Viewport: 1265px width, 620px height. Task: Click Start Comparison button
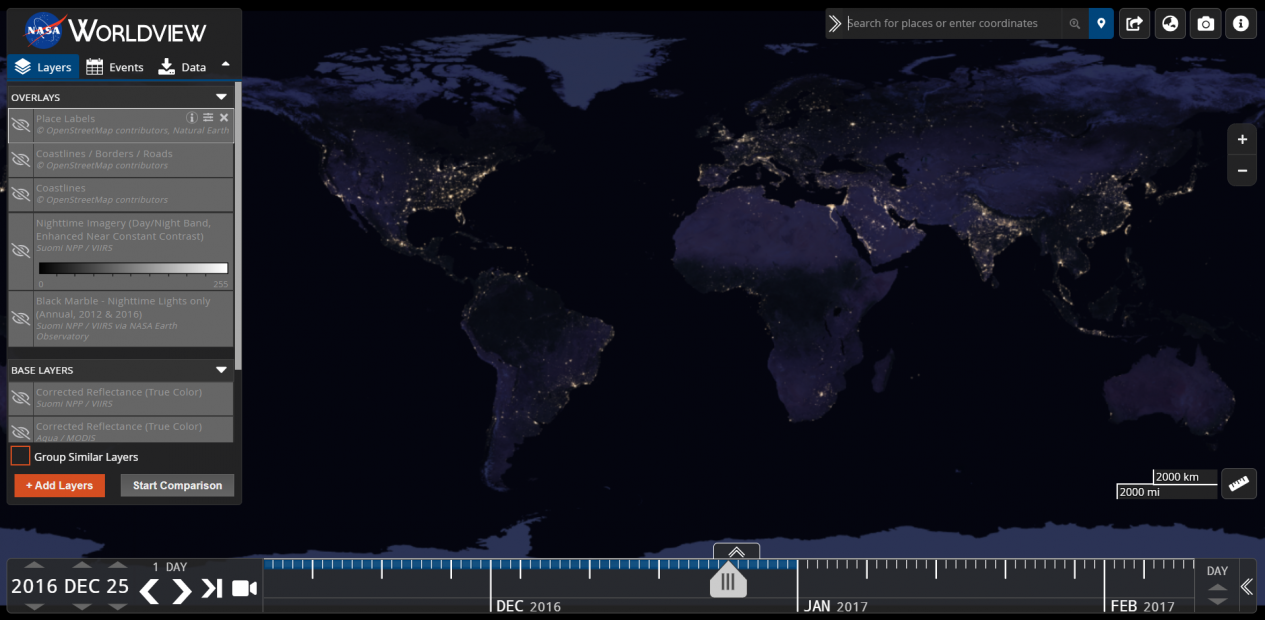(x=177, y=485)
